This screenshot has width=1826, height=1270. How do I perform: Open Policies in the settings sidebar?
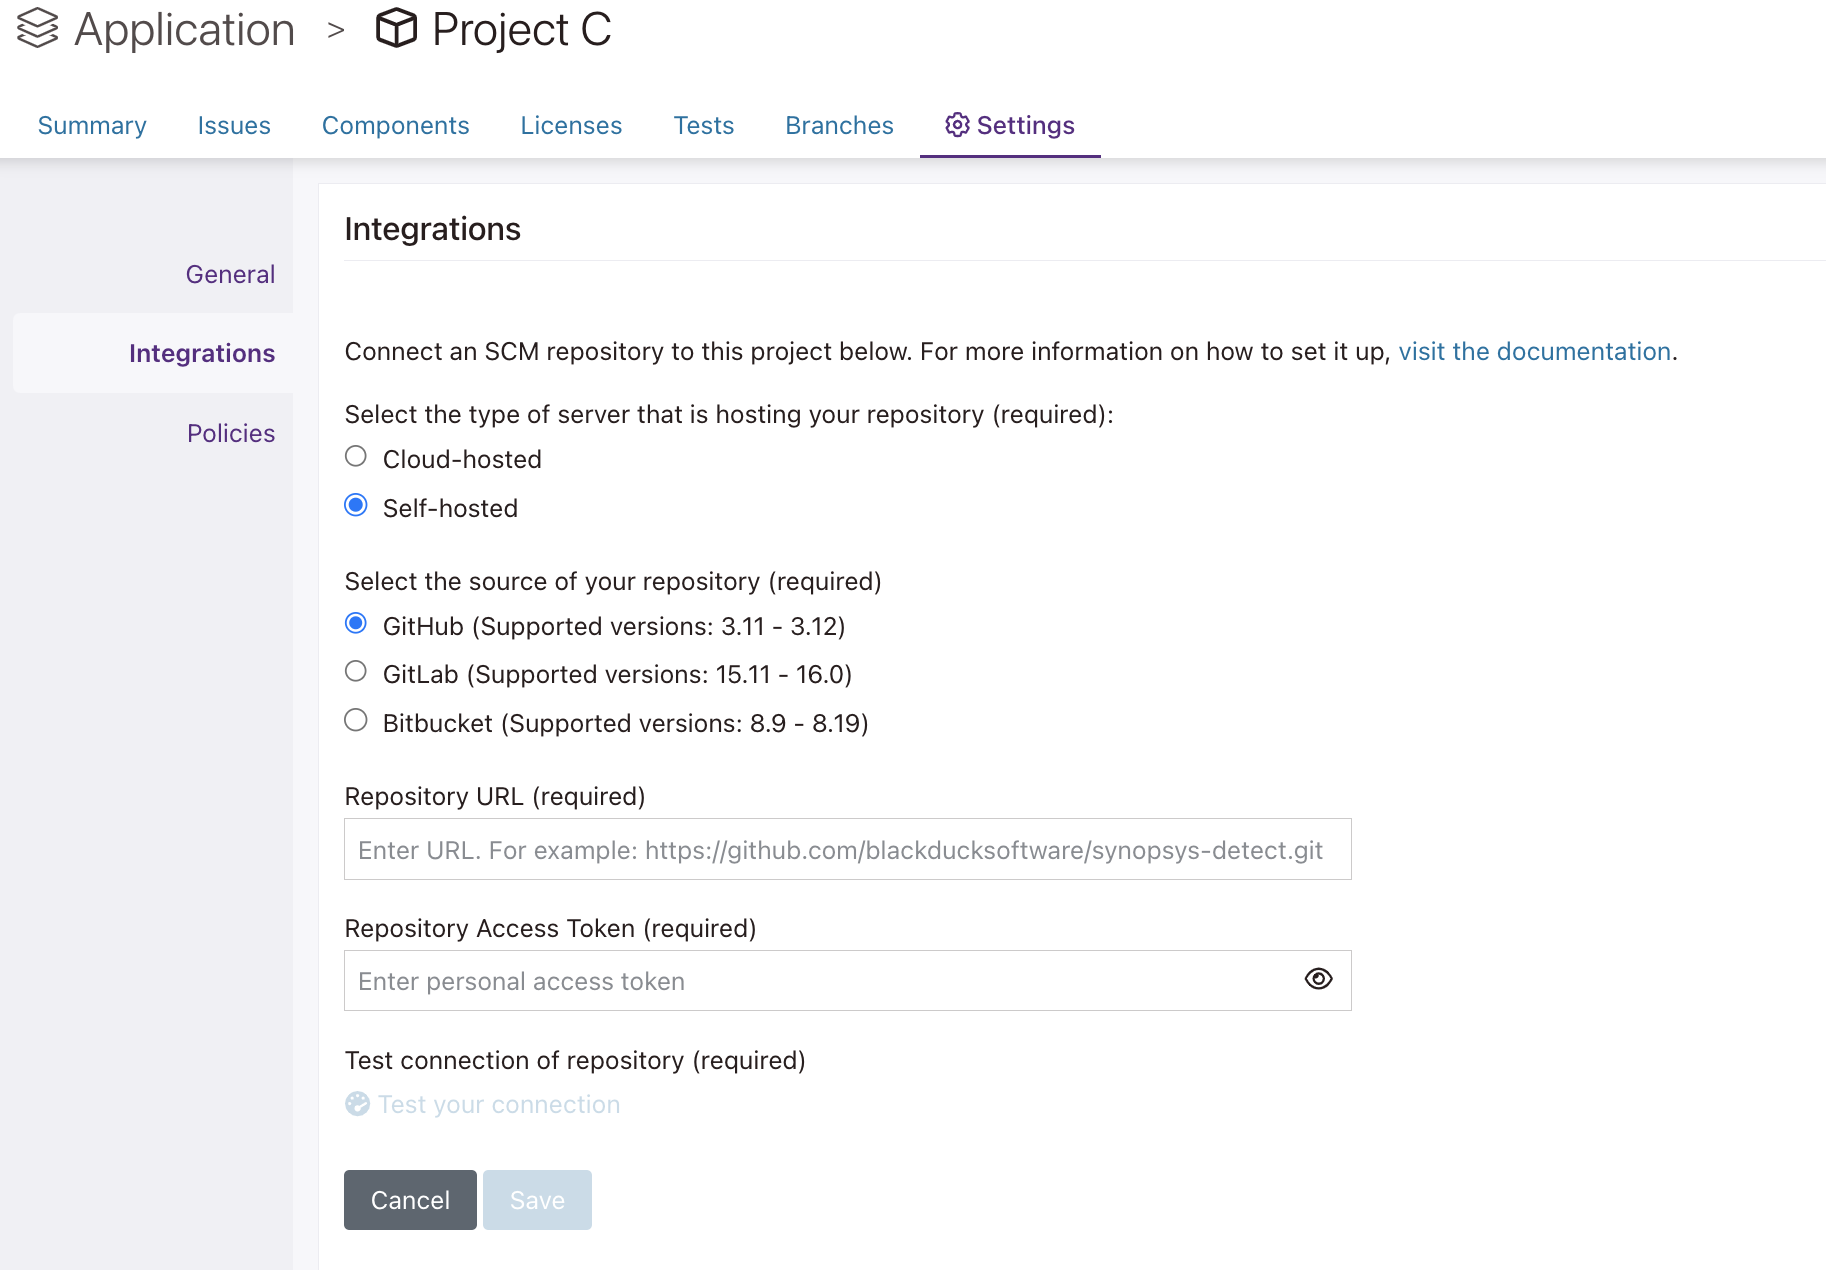[231, 433]
